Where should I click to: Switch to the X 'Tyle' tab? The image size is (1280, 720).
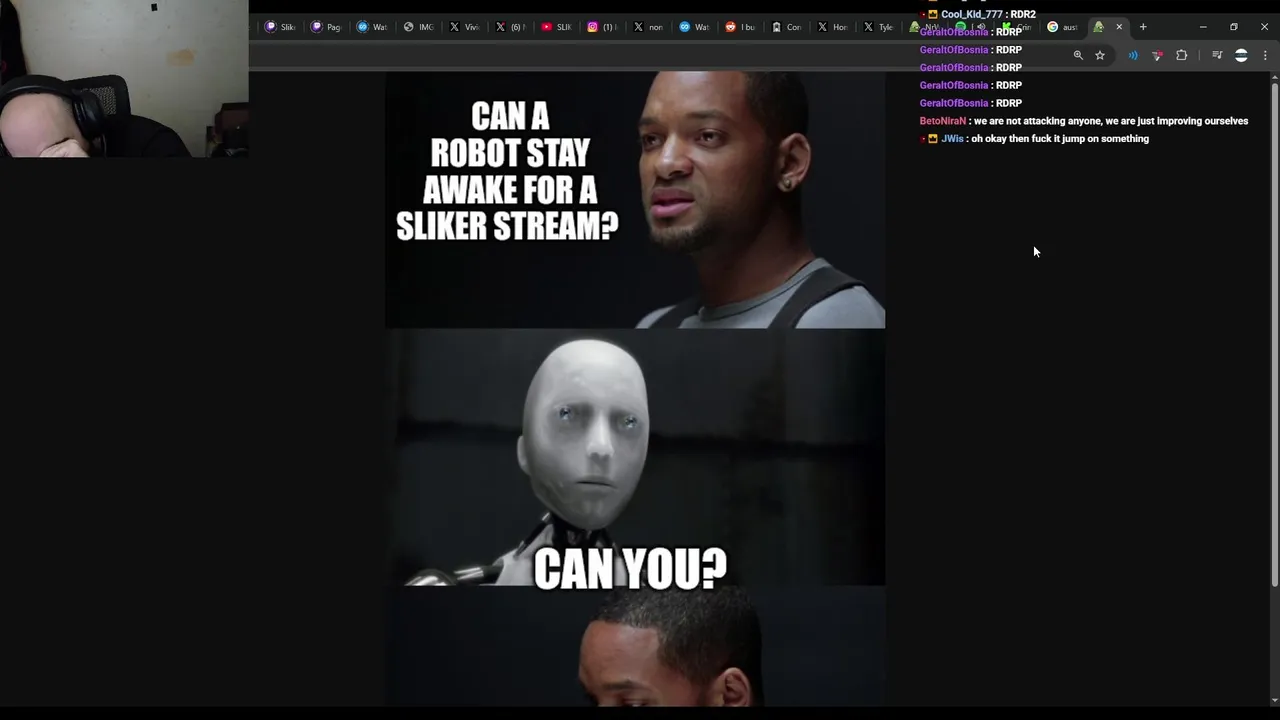tap(878, 27)
